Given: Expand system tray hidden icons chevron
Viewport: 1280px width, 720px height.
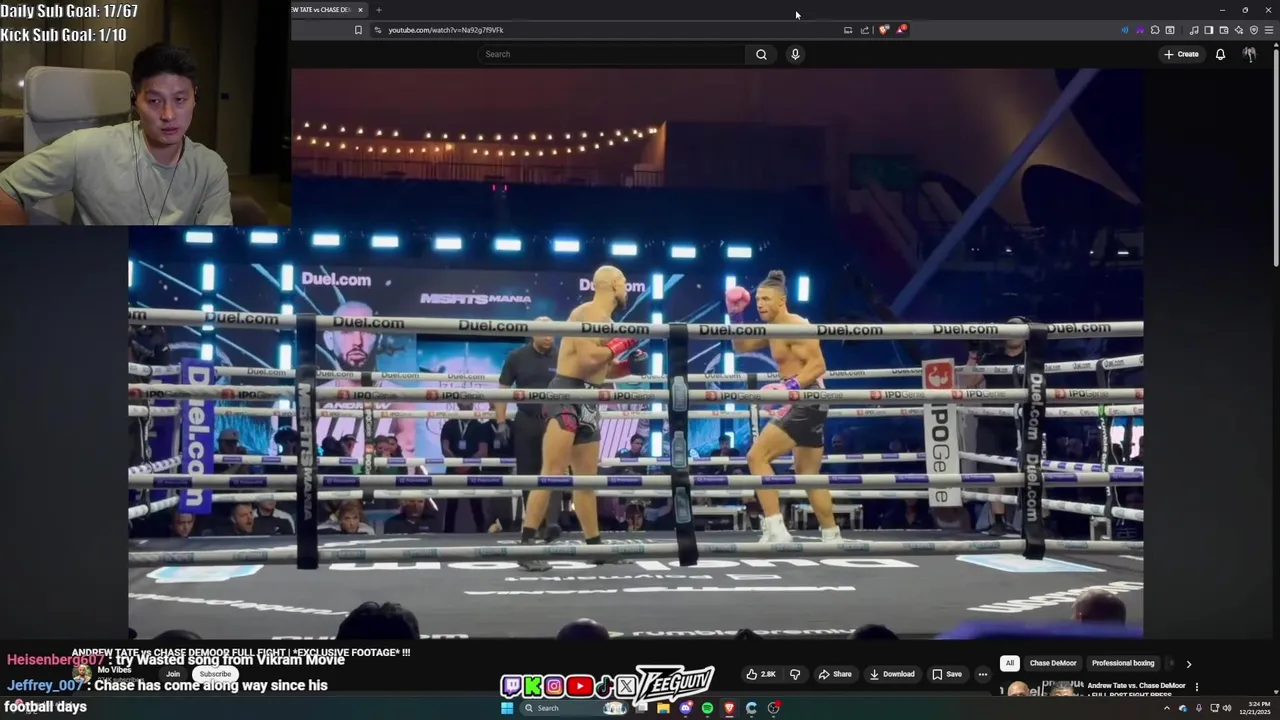Looking at the screenshot, I should tap(1166, 708).
